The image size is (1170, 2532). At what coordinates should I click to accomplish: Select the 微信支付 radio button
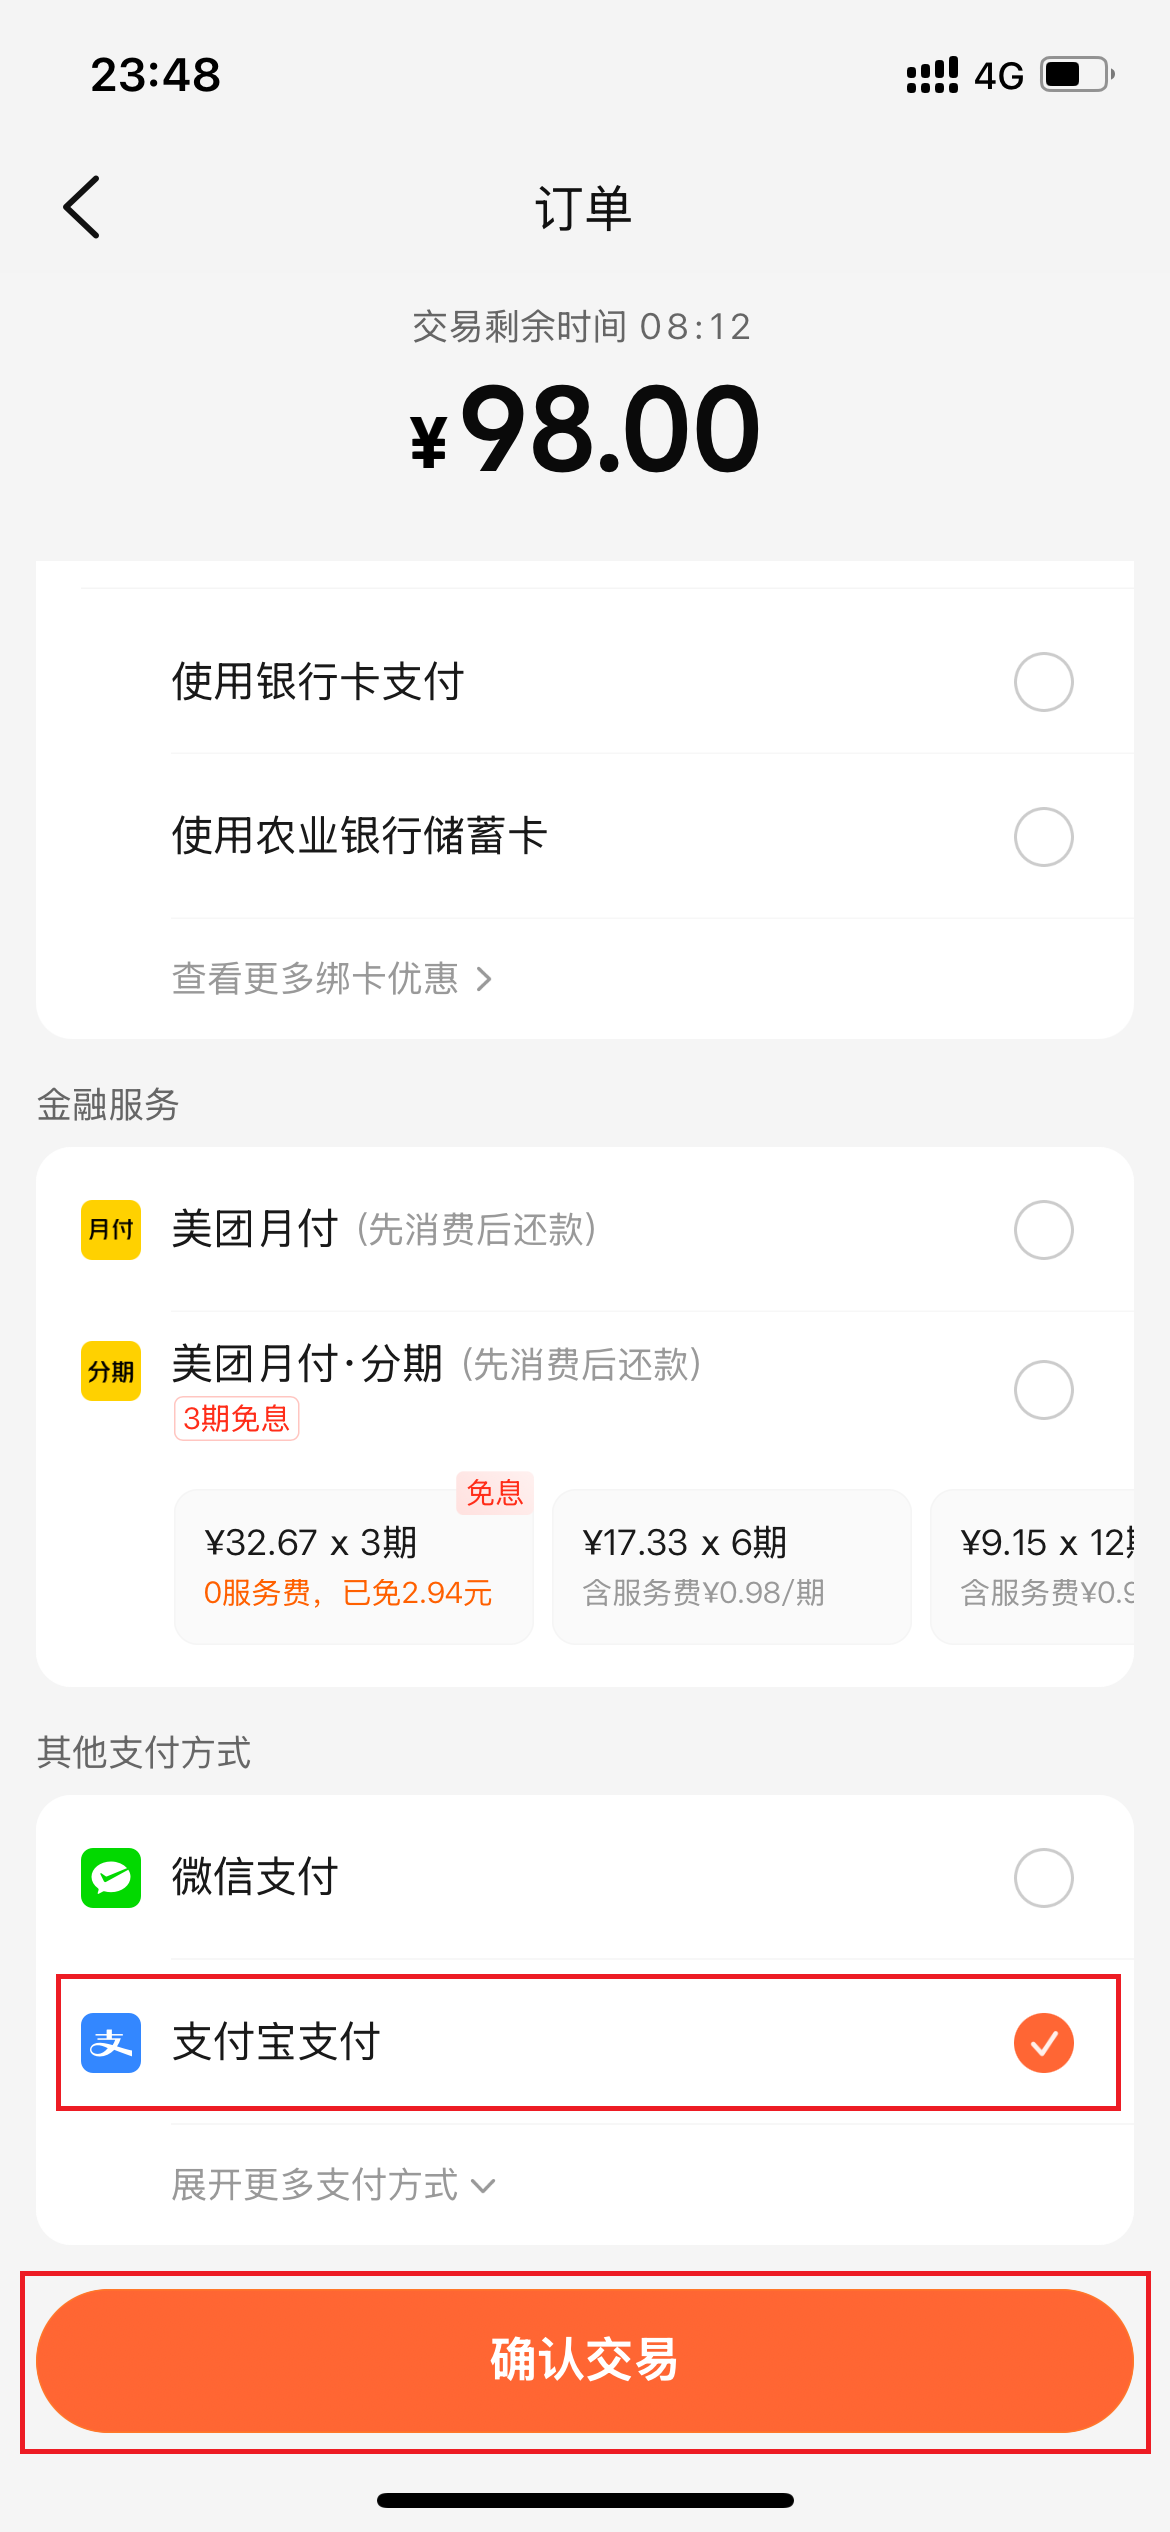1043,1877
